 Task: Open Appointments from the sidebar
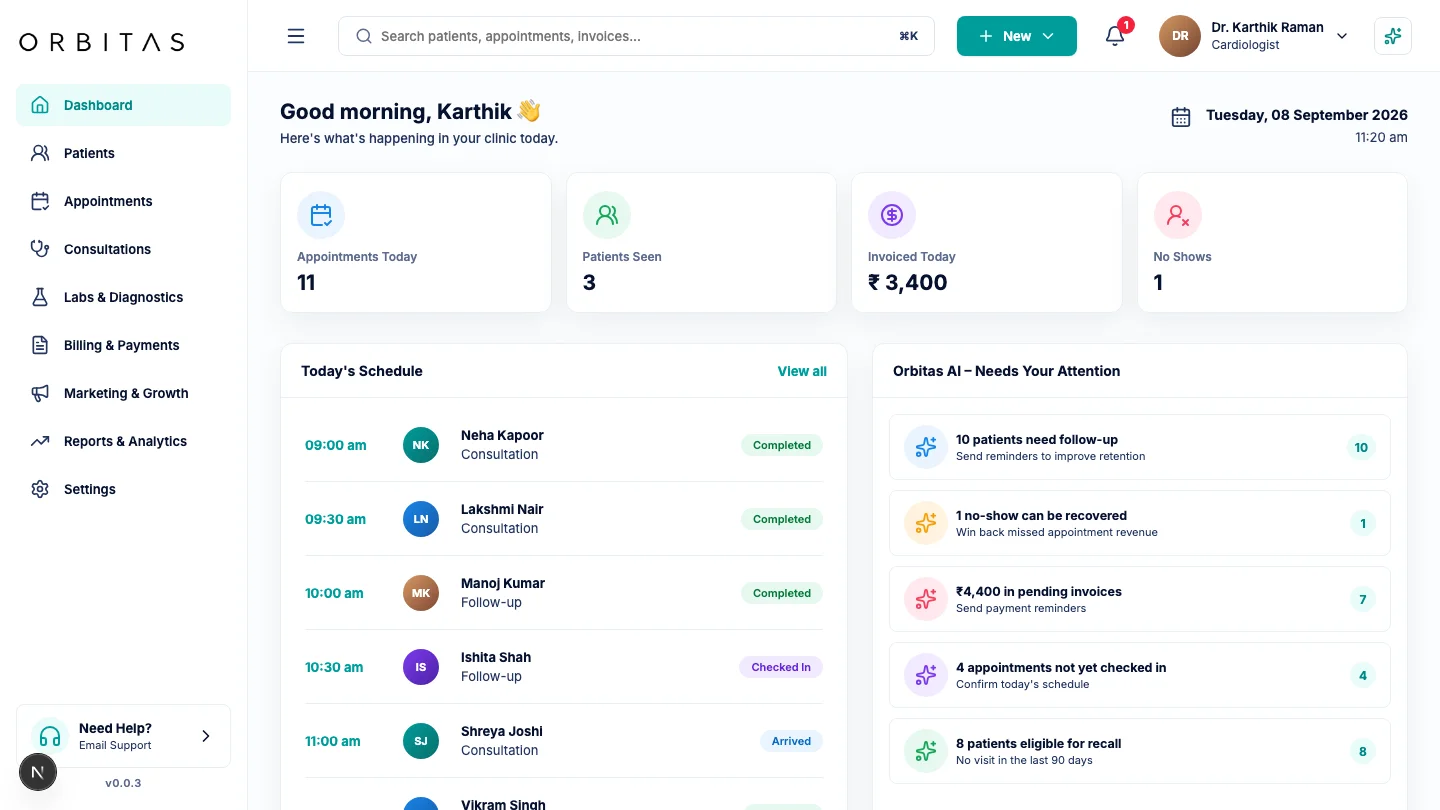coord(123,201)
